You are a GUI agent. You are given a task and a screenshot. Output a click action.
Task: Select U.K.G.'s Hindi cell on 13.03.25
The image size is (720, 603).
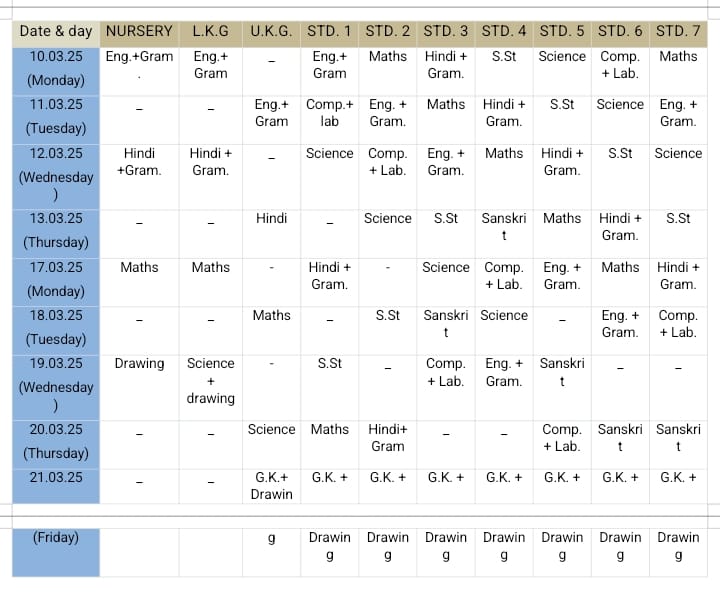coord(271,218)
